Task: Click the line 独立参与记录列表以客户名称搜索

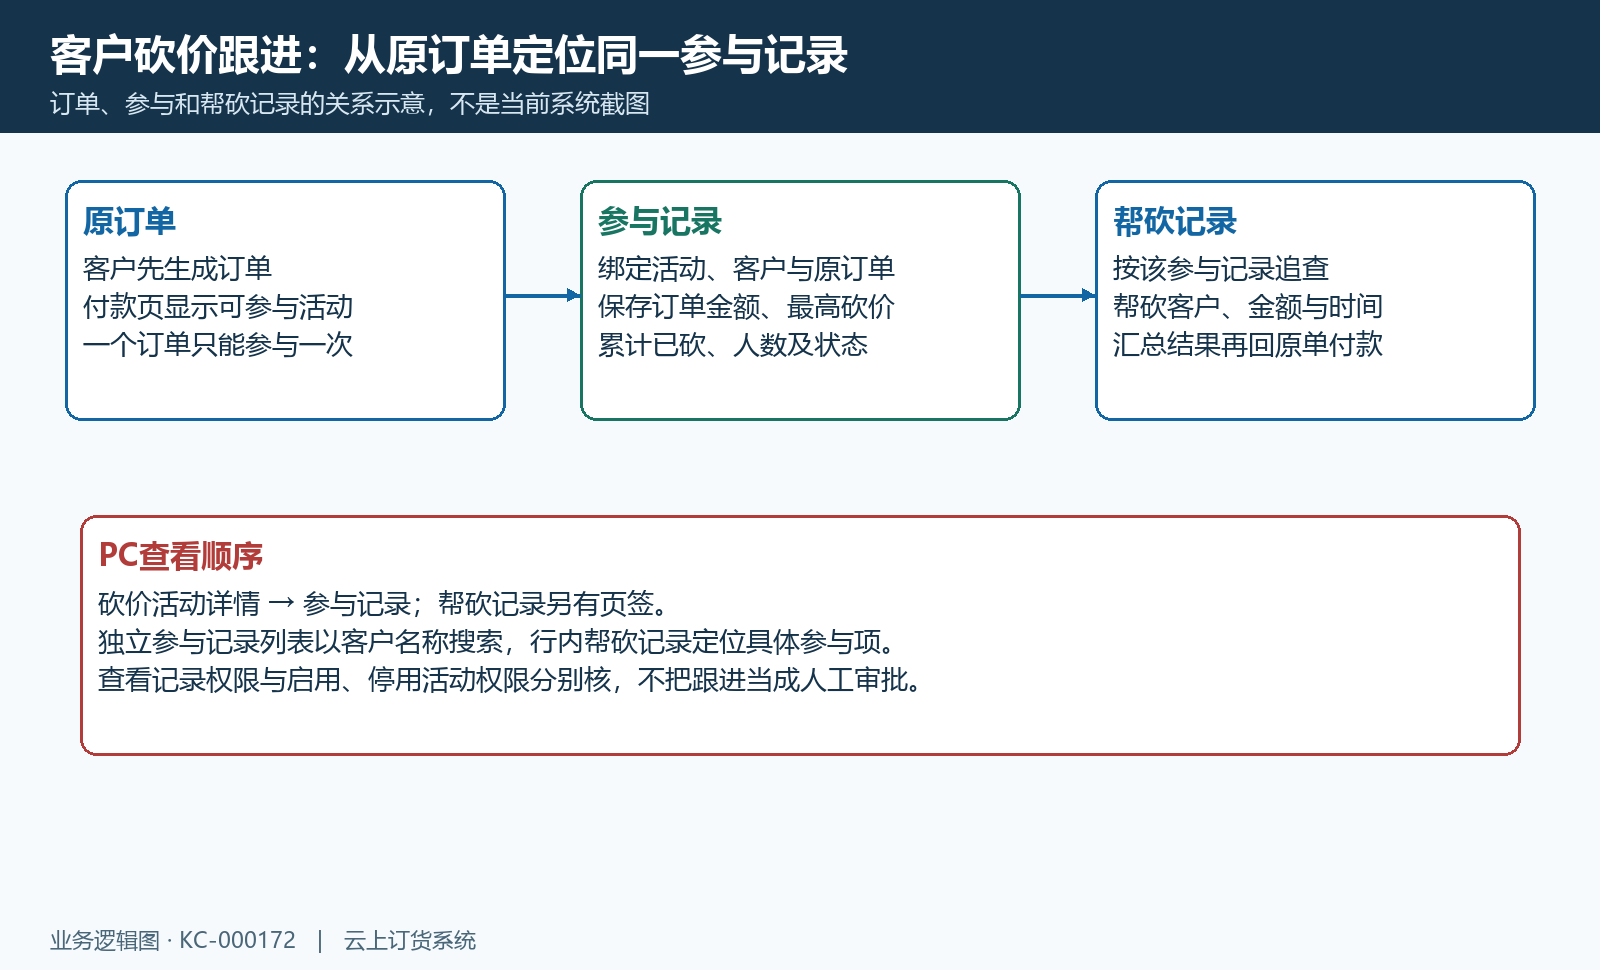Action: click(x=301, y=641)
